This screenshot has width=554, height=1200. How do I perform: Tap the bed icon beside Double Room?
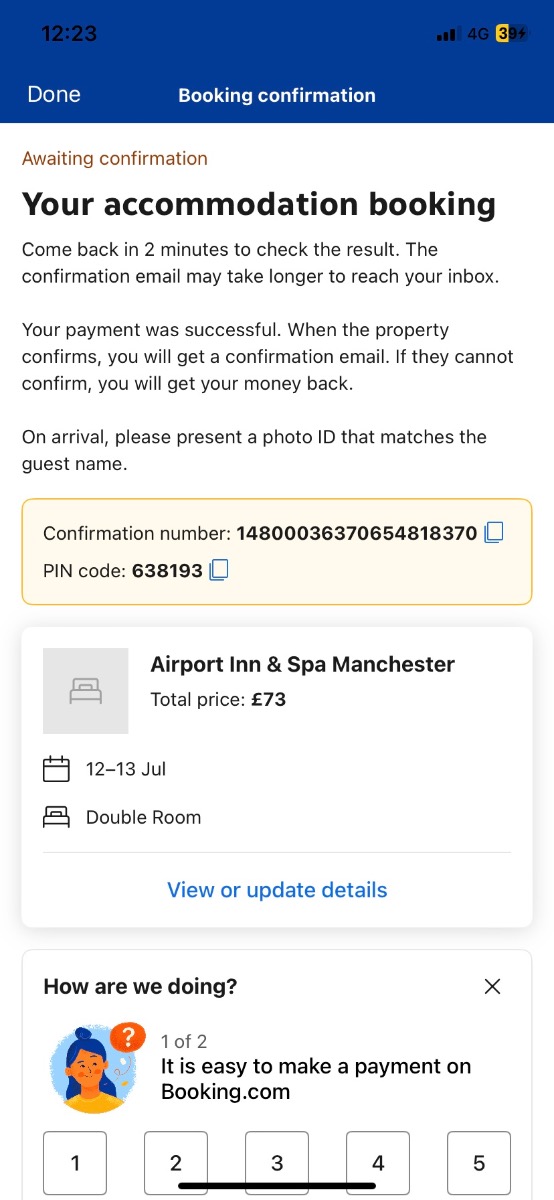(x=56, y=817)
